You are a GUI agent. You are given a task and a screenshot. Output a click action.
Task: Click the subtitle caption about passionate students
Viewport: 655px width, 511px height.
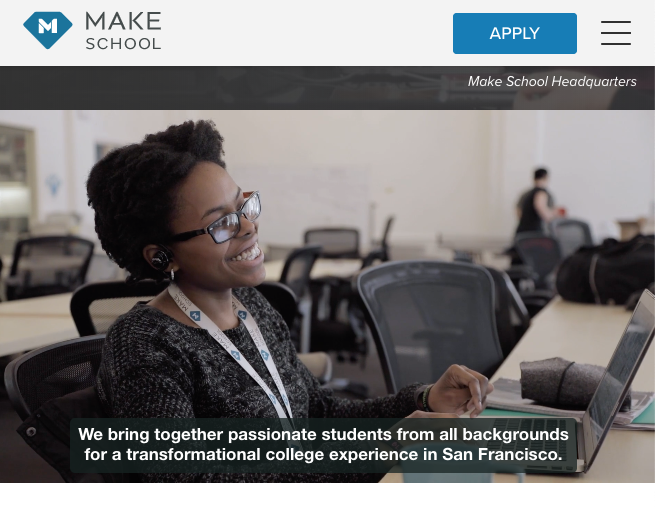point(323,445)
